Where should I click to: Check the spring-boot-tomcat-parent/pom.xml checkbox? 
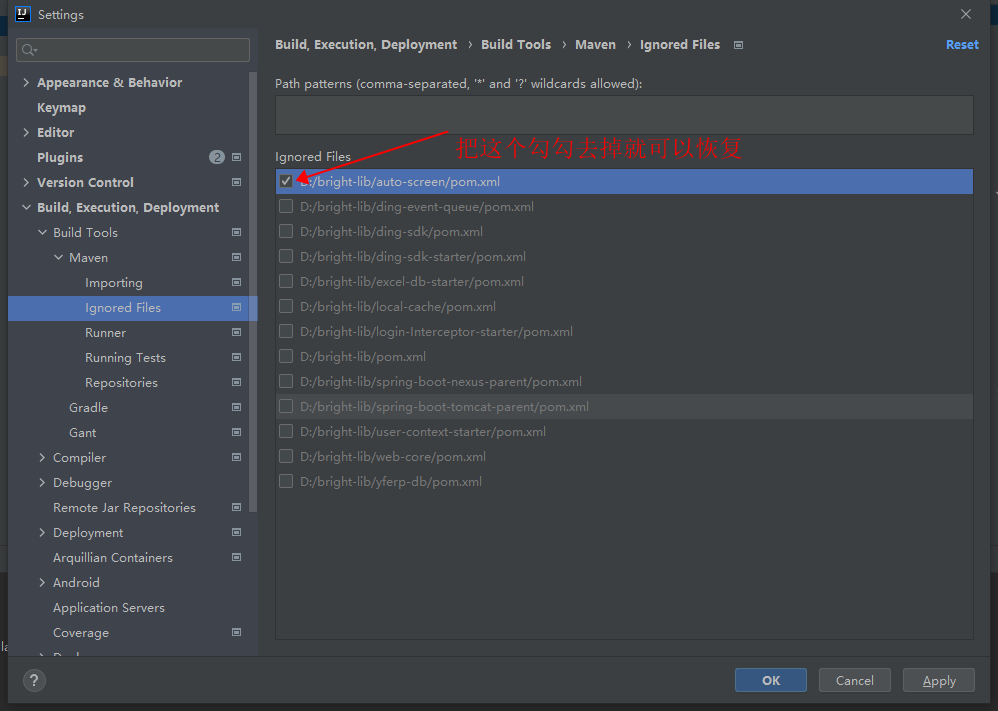286,406
